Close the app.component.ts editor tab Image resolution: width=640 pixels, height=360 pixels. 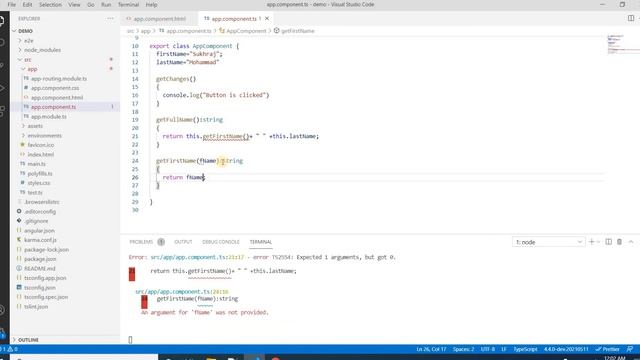[x=267, y=18]
